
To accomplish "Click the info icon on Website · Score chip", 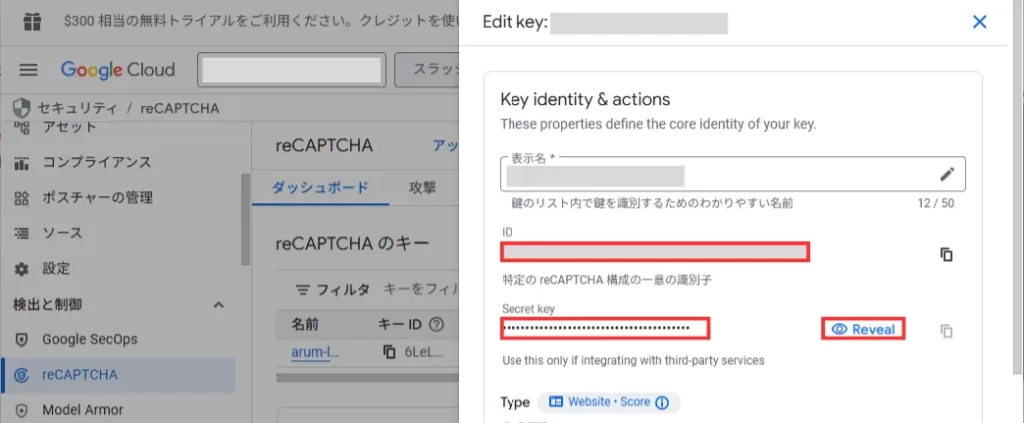I will [662, 403].
